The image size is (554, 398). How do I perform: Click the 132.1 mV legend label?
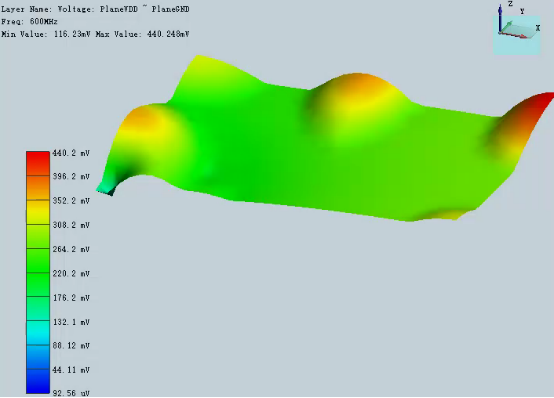coord(71,322)
